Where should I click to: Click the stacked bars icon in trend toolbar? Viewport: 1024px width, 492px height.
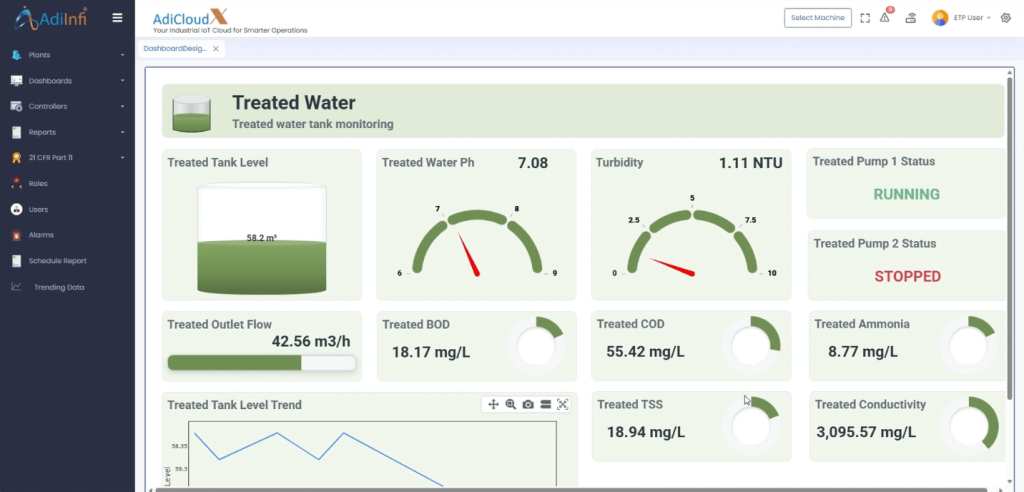545,404
